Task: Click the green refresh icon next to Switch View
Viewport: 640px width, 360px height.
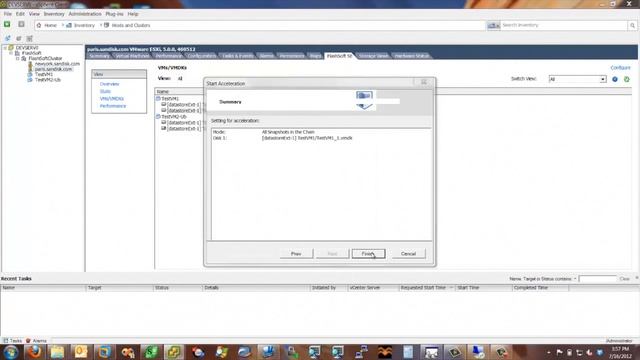Action: 627,79
